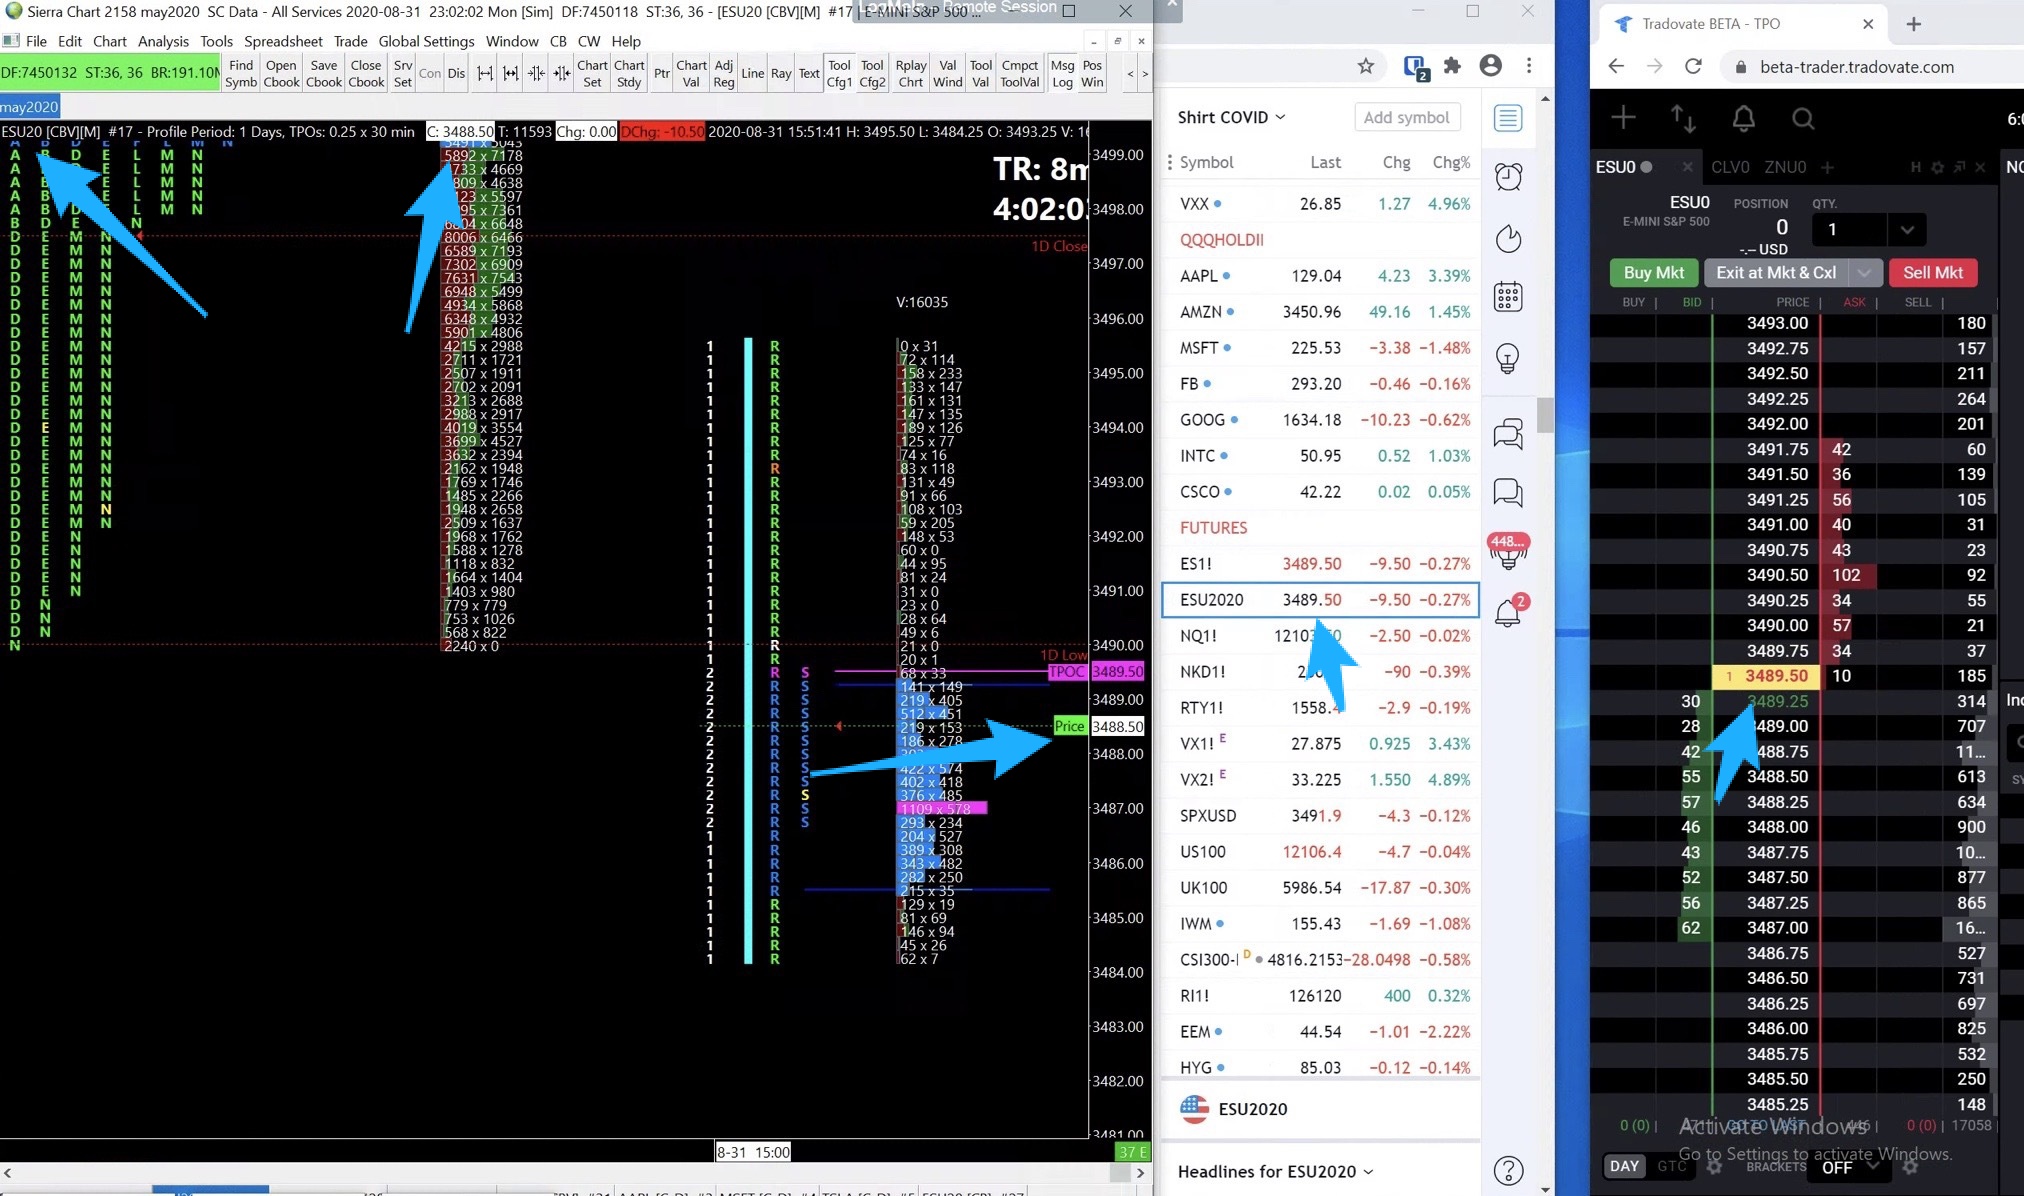
Task: Click the Tradovate notifications bell icon
Action: coord(1743,118)
